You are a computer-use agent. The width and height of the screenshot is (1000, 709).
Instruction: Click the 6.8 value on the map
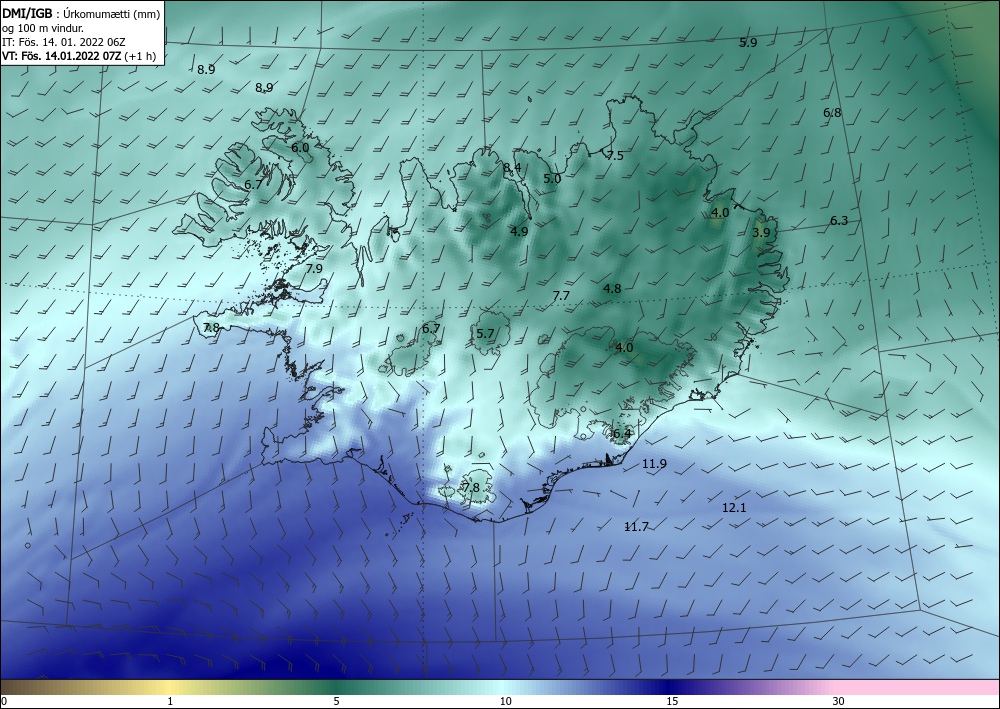coord(832,113)
